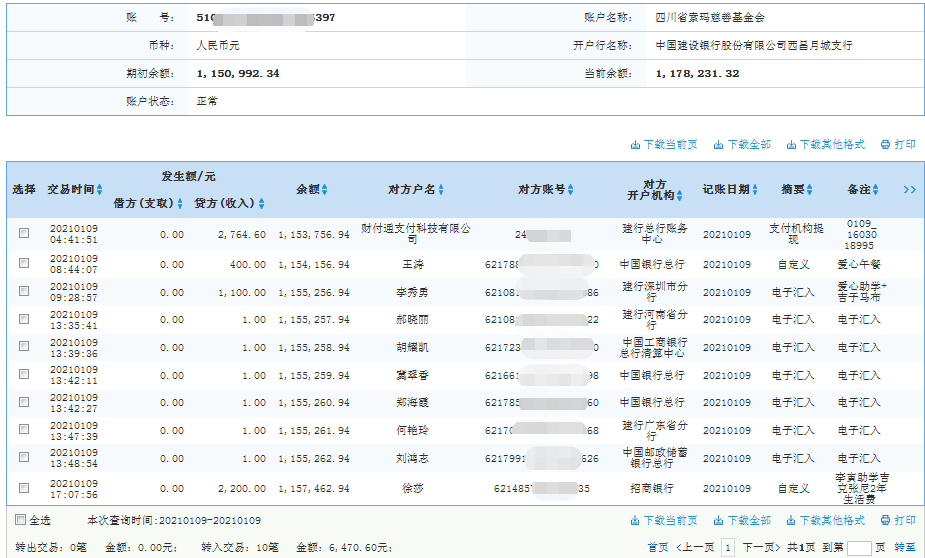The height and width of the screenshot is (558, 925).
Task: Click credit amount 2,200.00
Action: (x=242, y=488)
